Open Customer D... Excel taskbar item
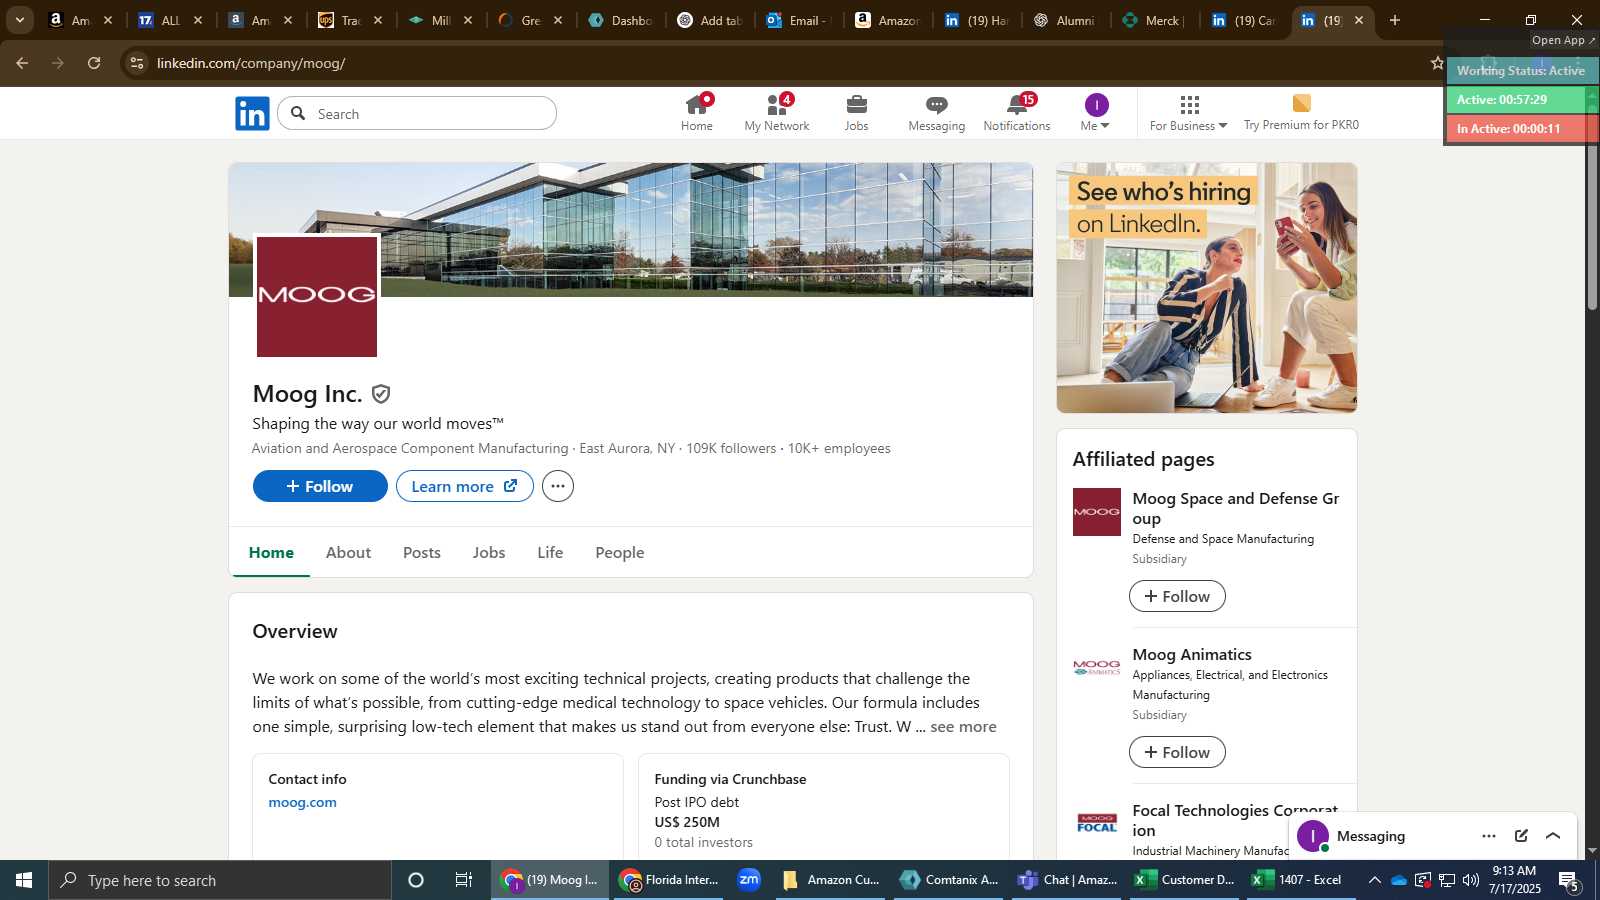The width and height of the screenshot is (1600, 900). coord(1184,880)
